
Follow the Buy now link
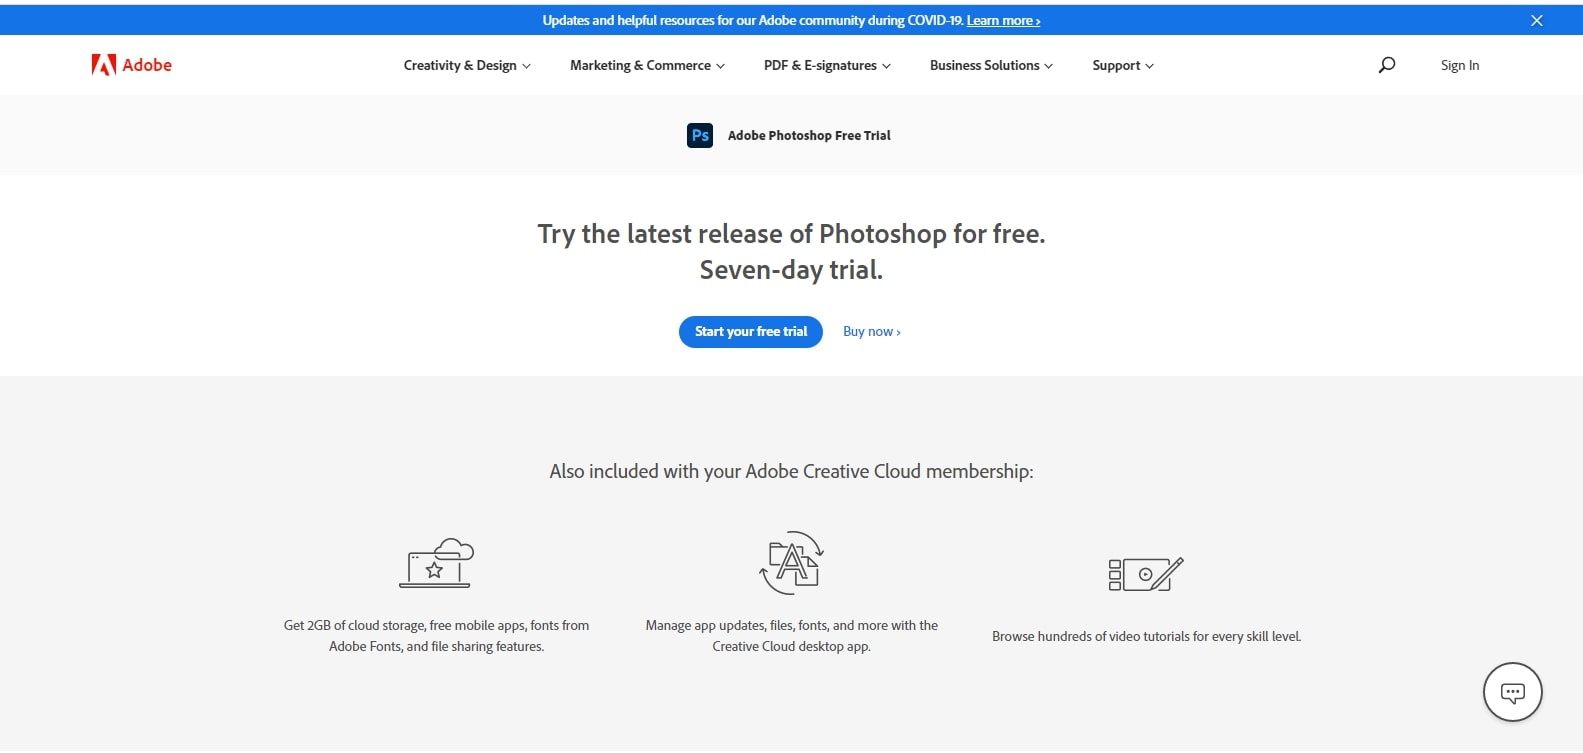[x=872, y=332]
